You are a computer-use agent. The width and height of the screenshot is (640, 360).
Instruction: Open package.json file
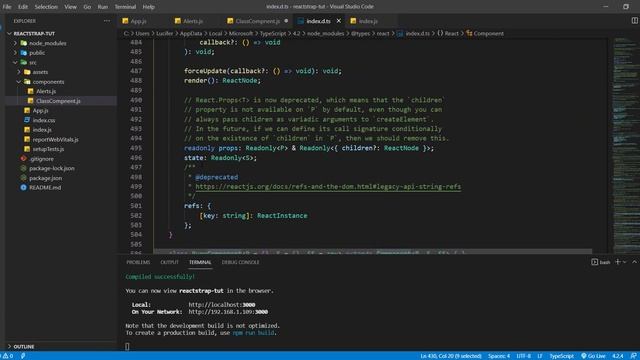click(46, 178)
